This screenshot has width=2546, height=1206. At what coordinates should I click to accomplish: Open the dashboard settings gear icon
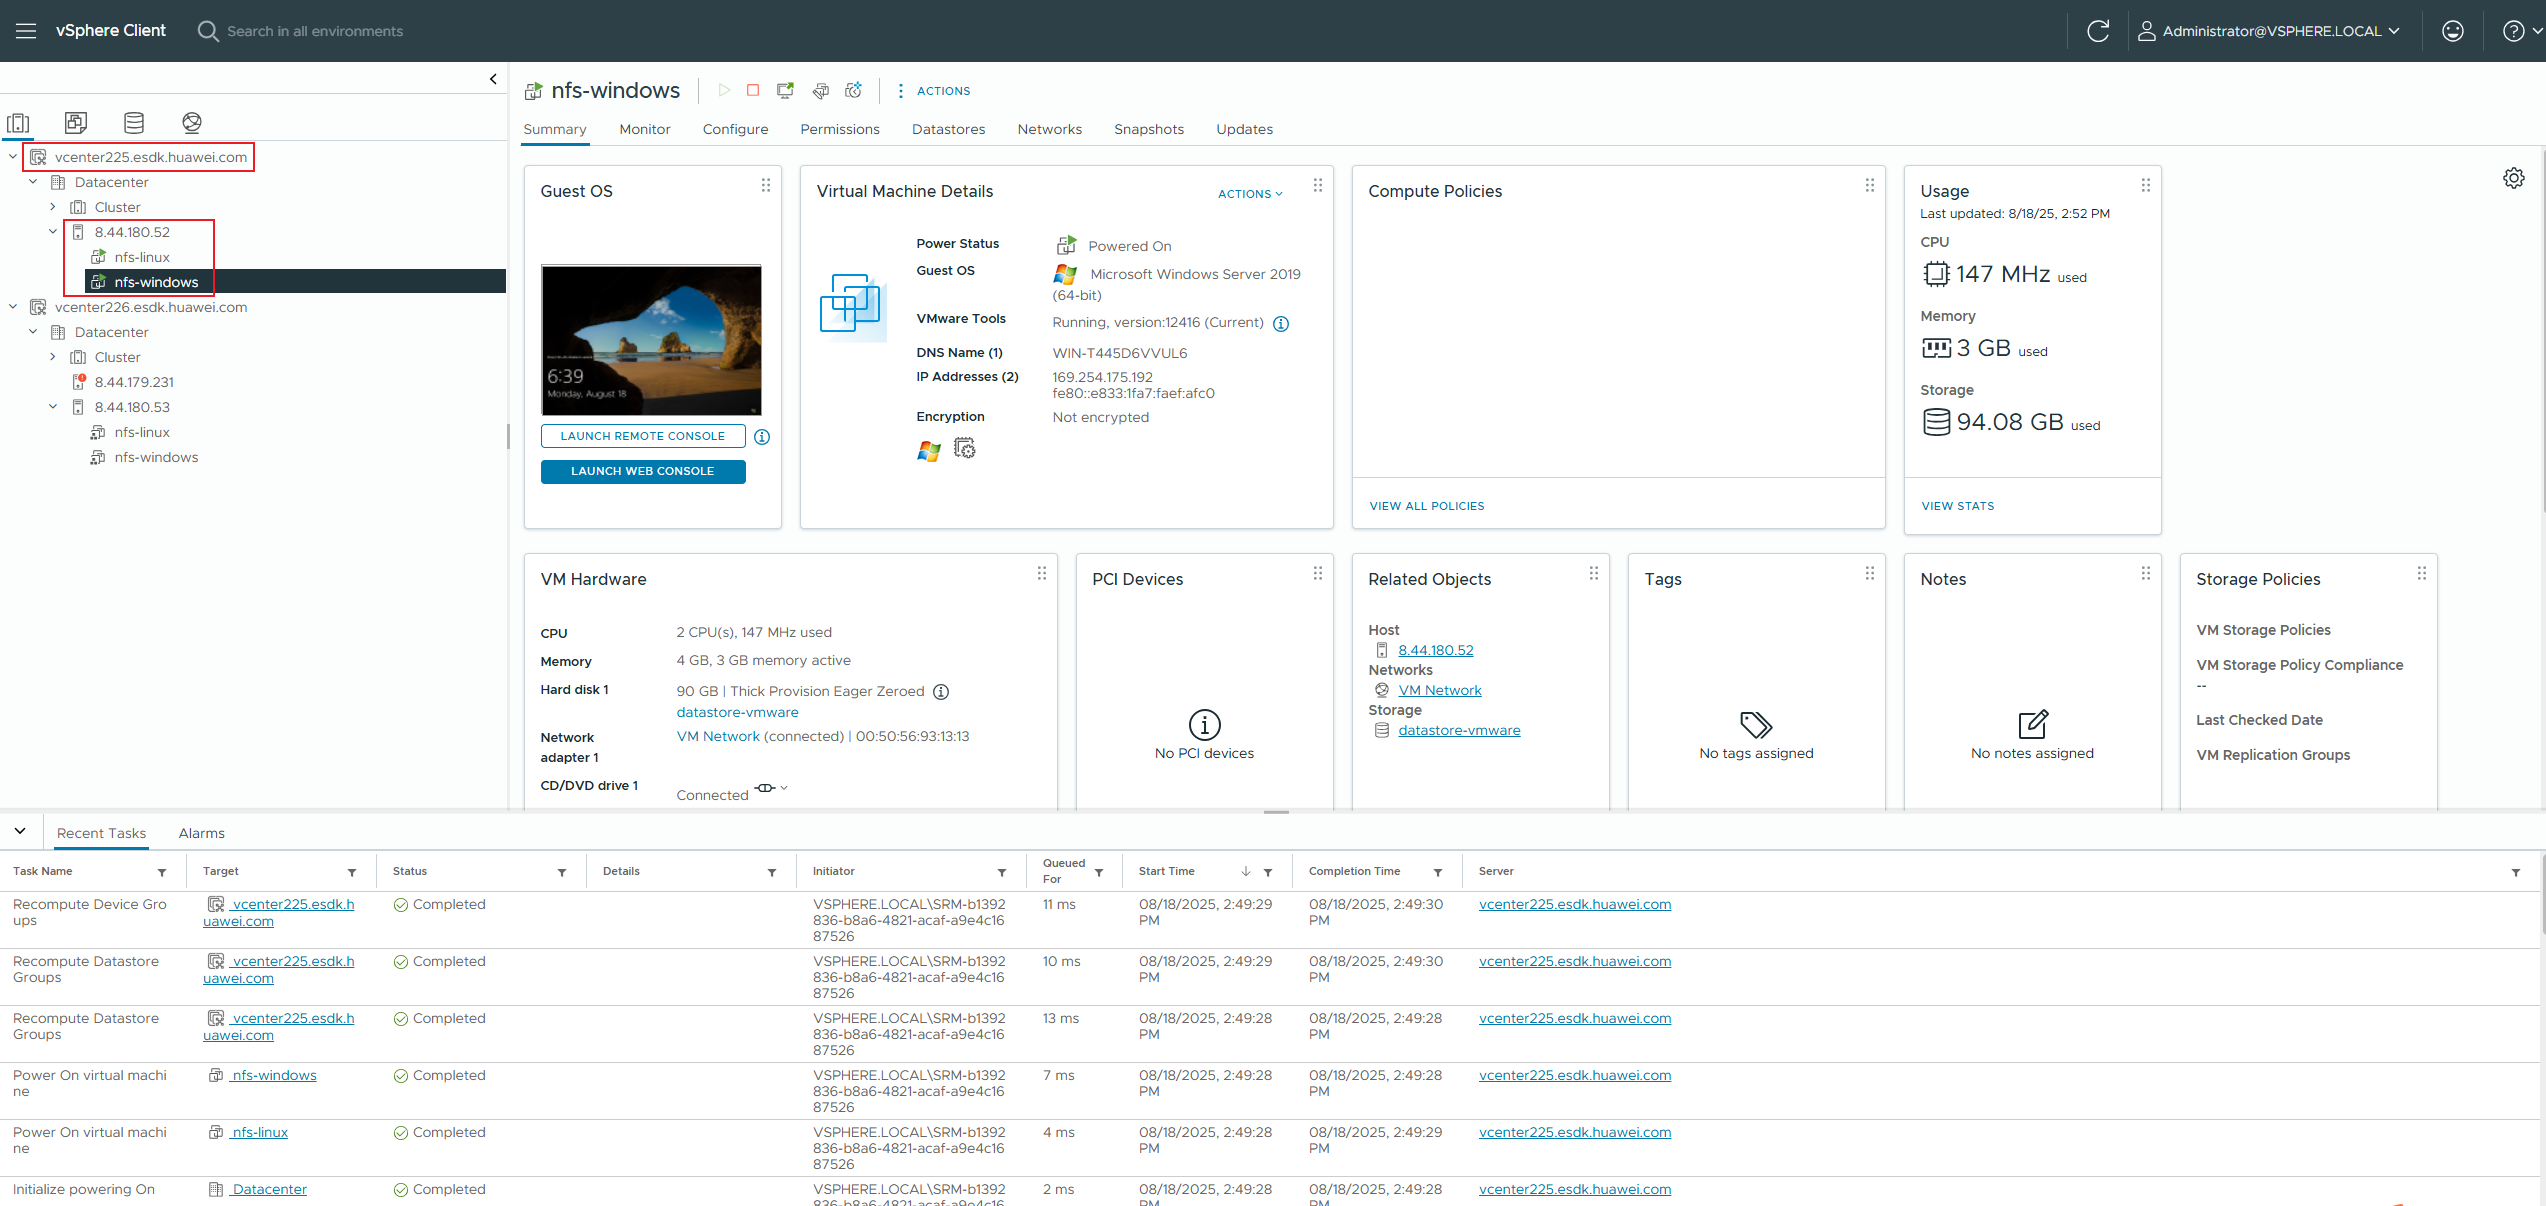click(x=2514, y=178)
